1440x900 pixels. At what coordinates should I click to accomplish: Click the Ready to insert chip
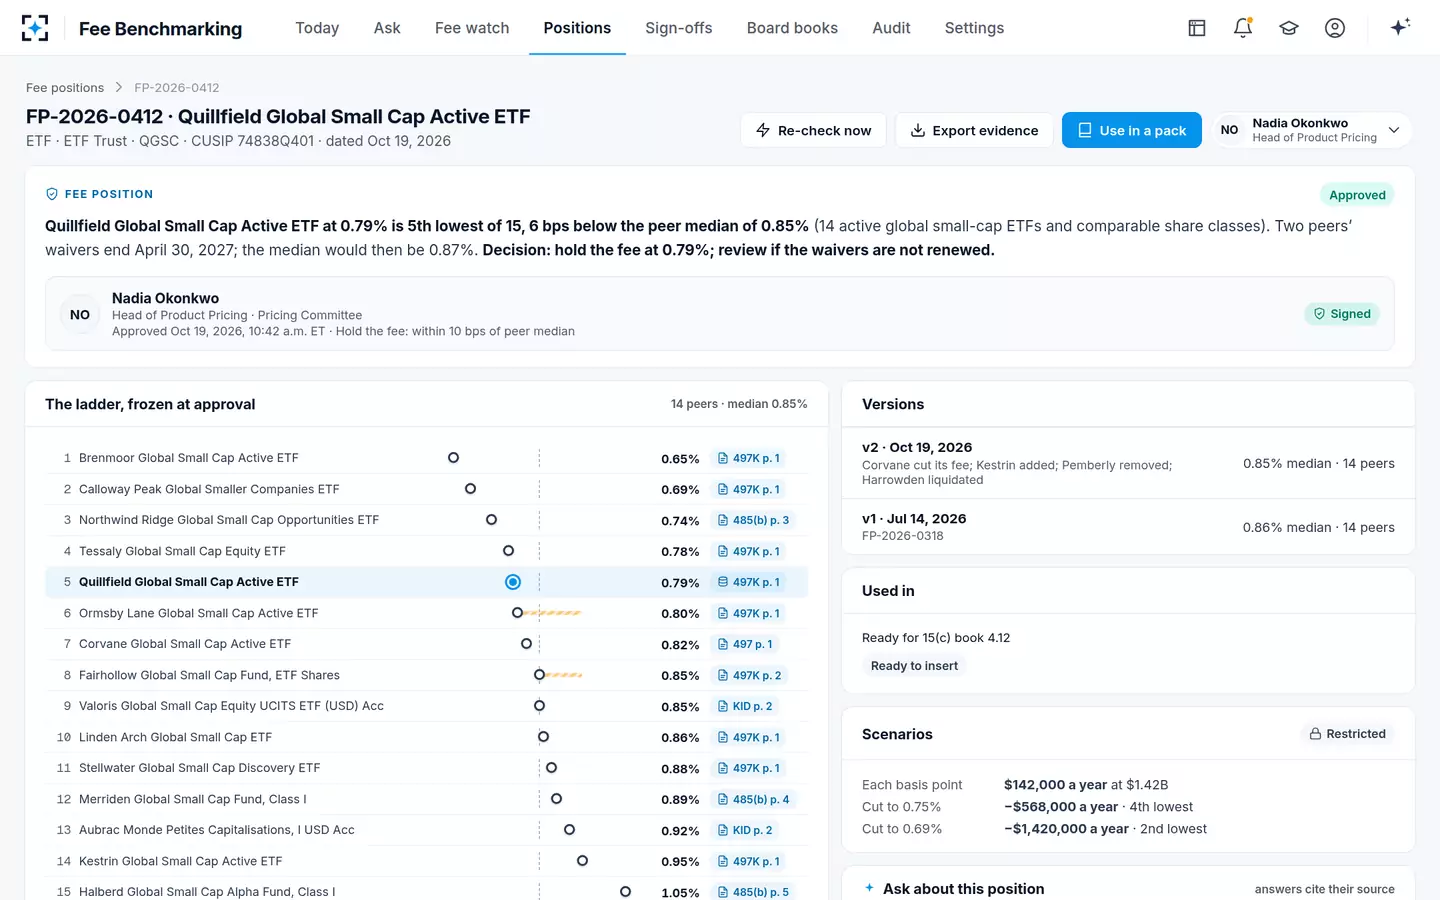coord(914,666)
